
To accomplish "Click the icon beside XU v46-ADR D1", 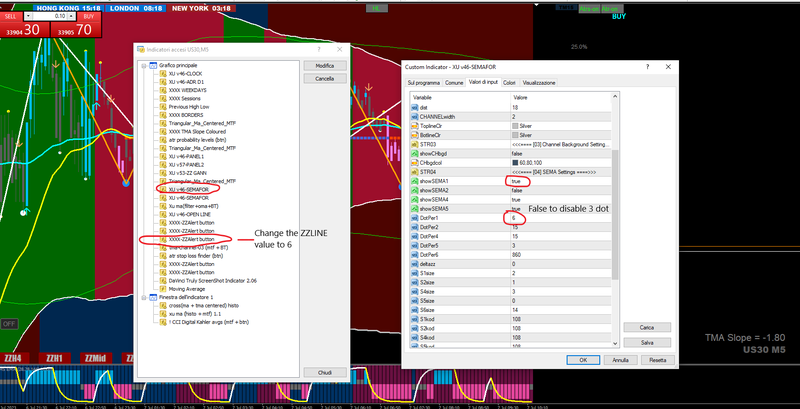I will click(x=163, y=82).
